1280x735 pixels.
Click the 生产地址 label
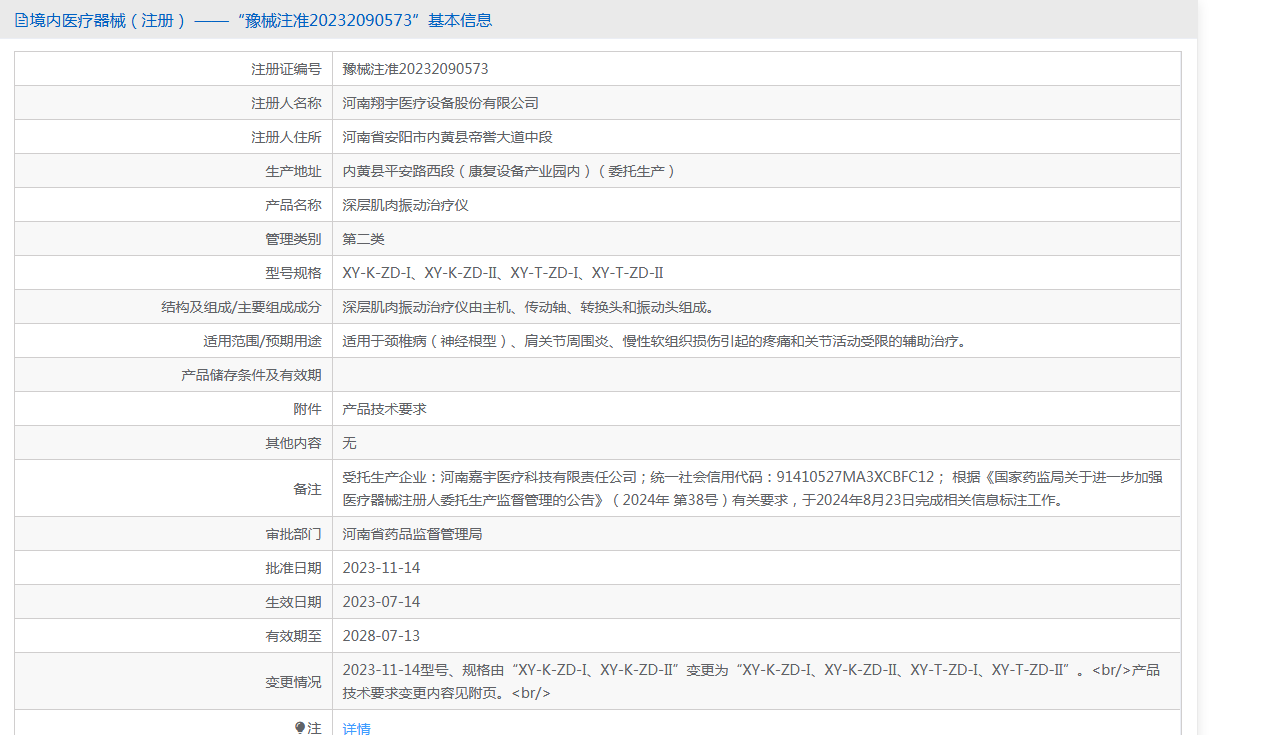point(293,171)
